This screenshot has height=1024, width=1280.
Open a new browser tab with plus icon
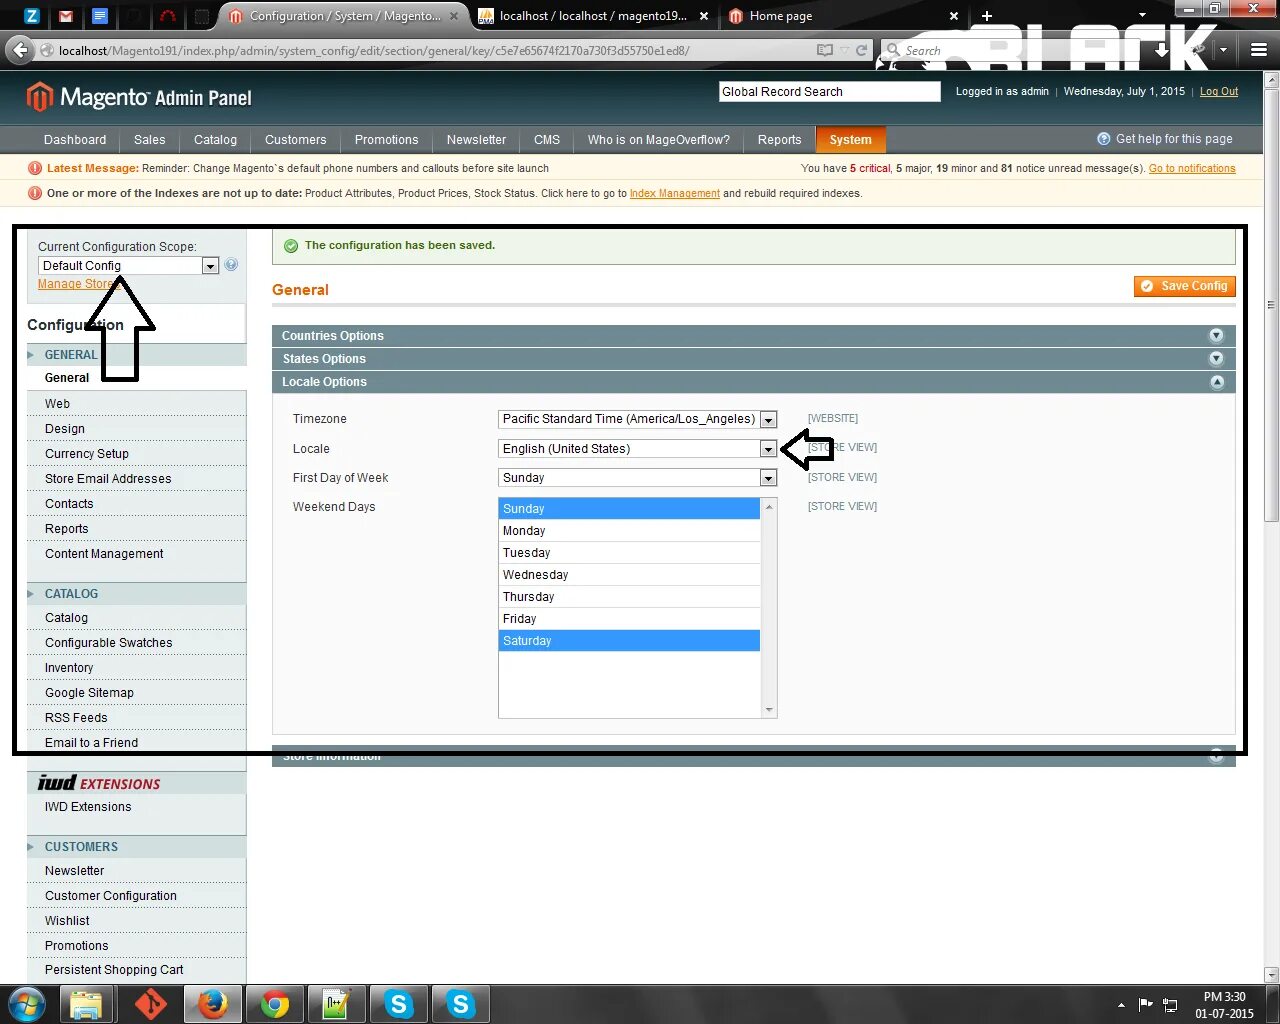pyautogui.click(x=987, y=16)
